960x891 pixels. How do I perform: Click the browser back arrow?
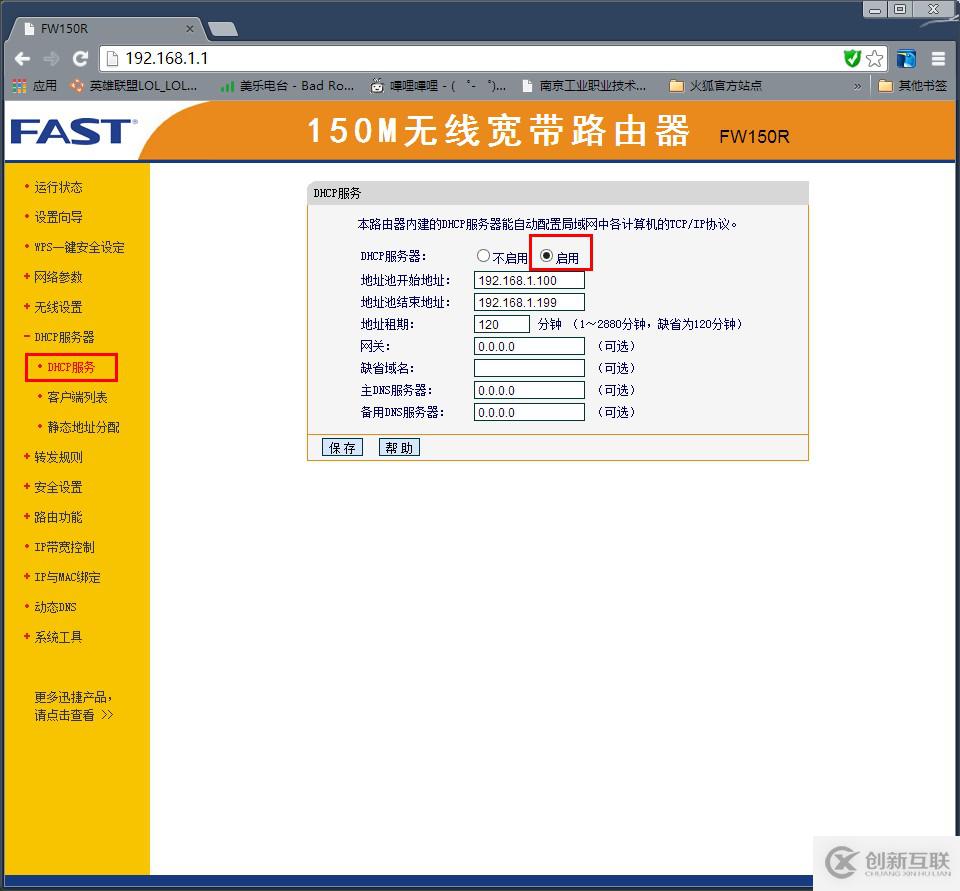[x=22, y=59]
